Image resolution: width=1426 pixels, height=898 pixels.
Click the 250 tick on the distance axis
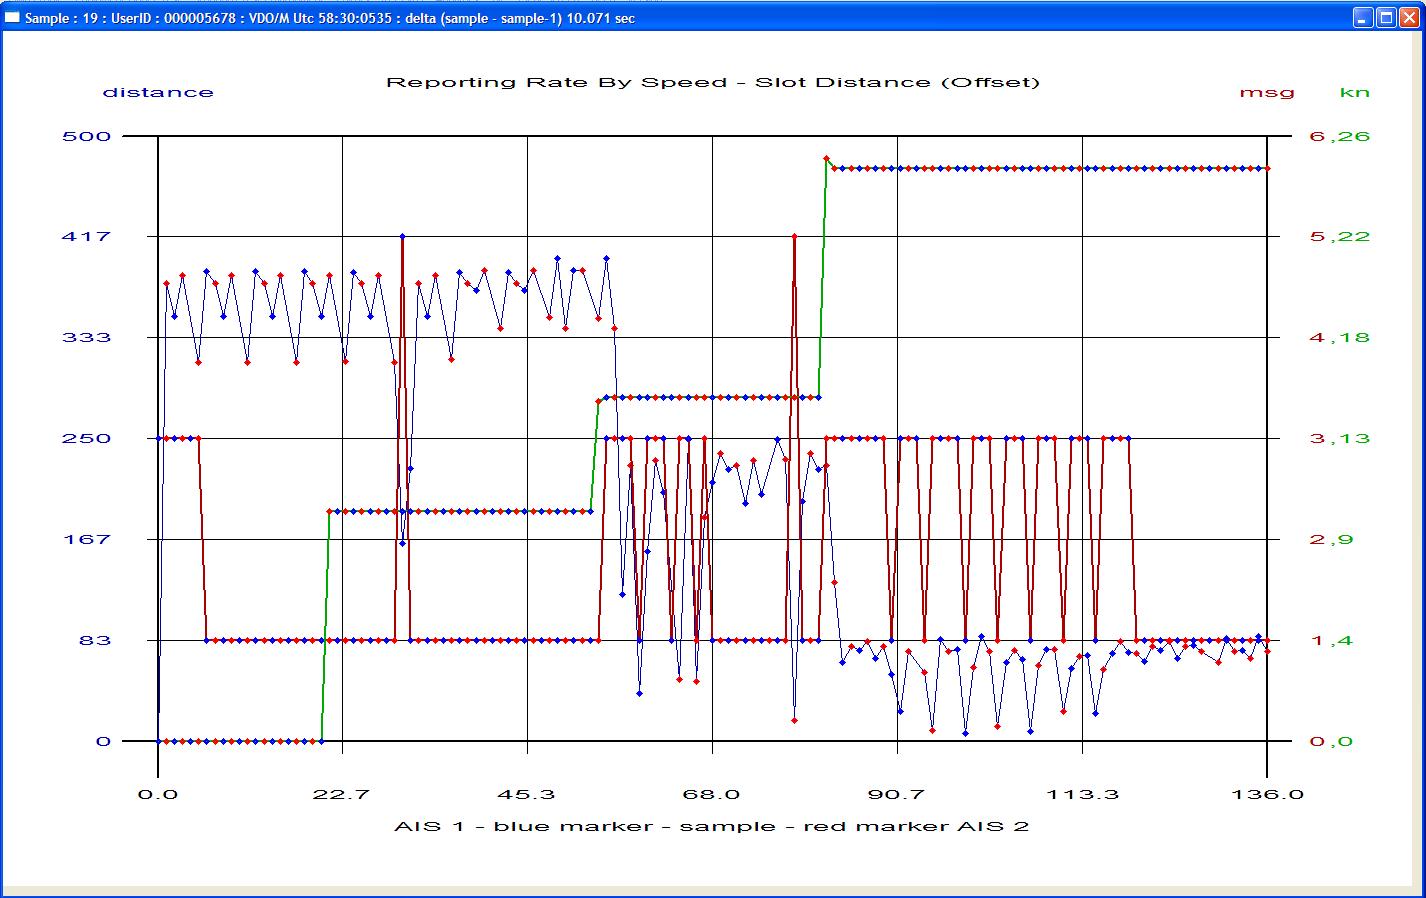(86, 438)
